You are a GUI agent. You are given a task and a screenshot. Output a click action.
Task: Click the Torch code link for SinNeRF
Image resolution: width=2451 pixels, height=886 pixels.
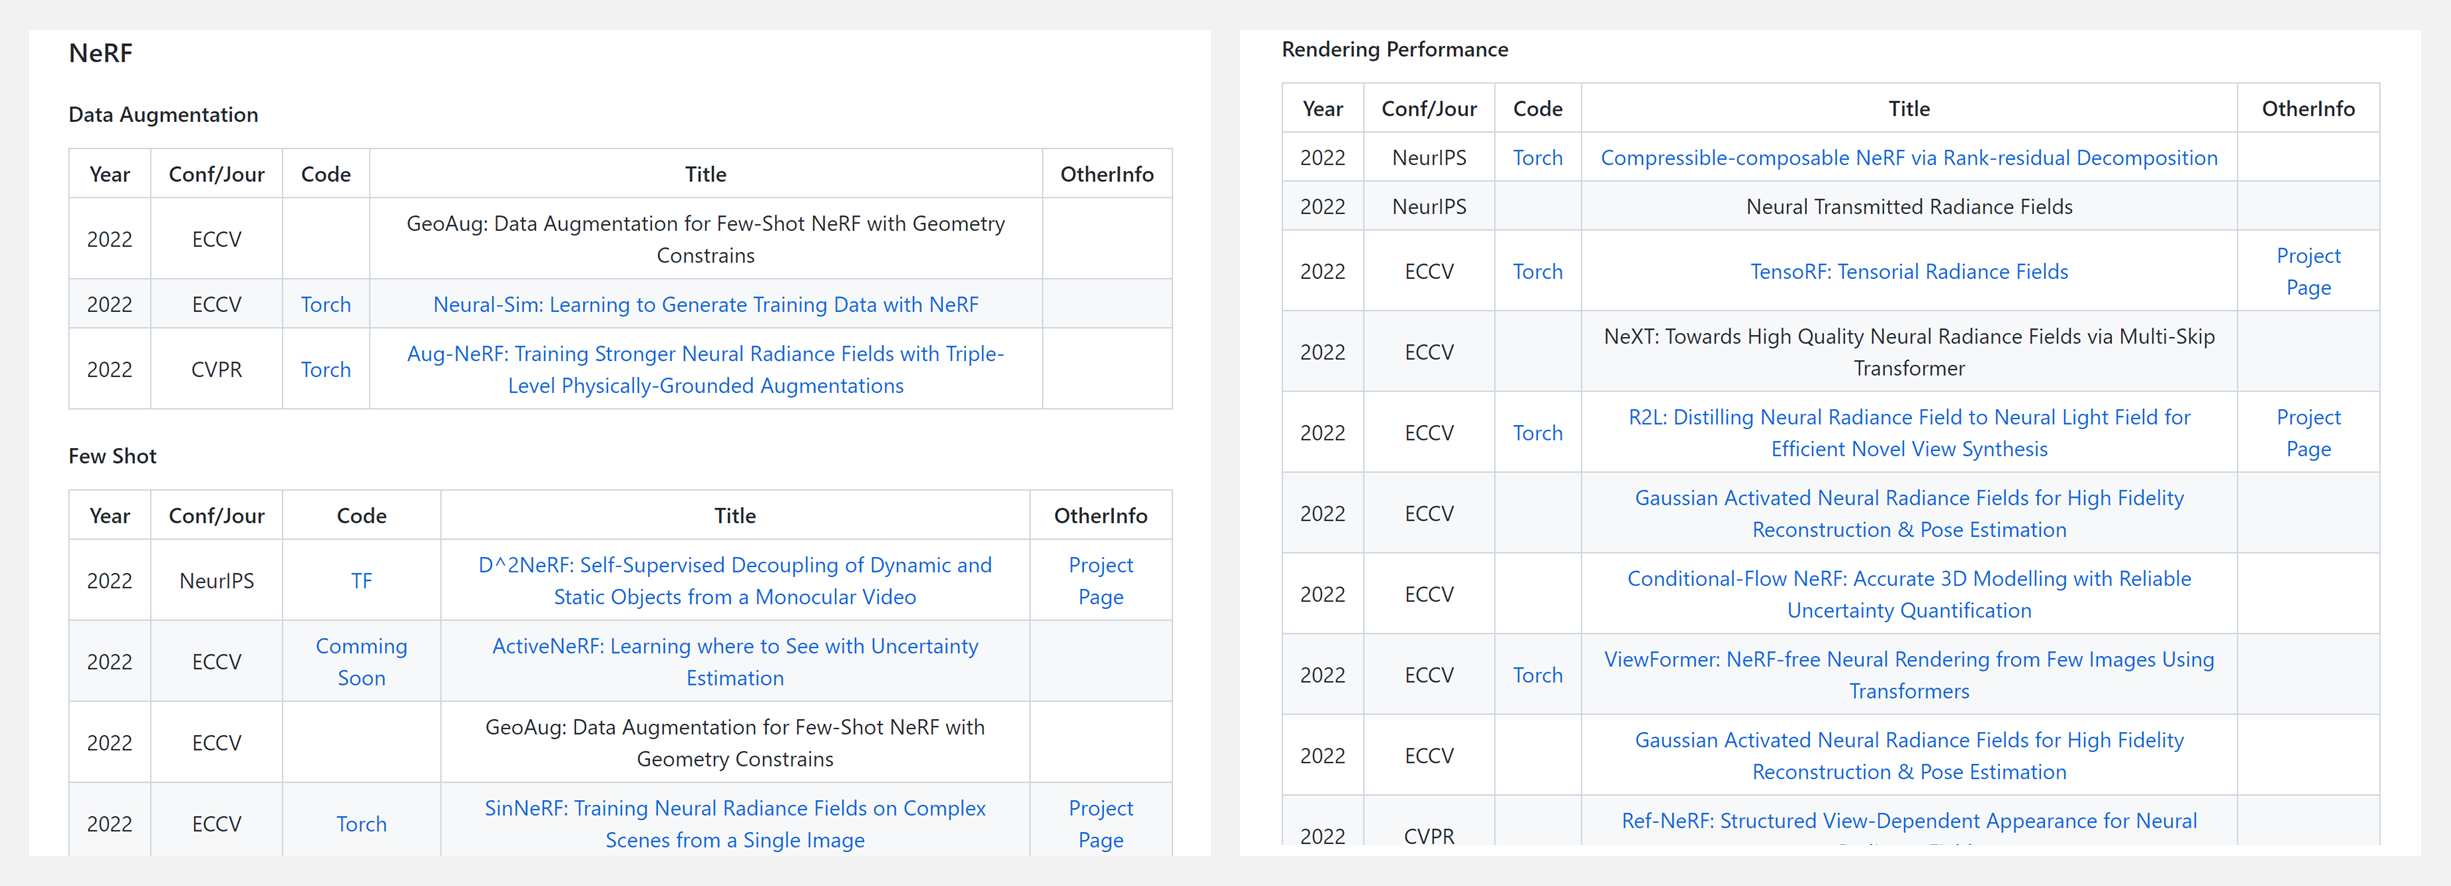click(361, 824)
